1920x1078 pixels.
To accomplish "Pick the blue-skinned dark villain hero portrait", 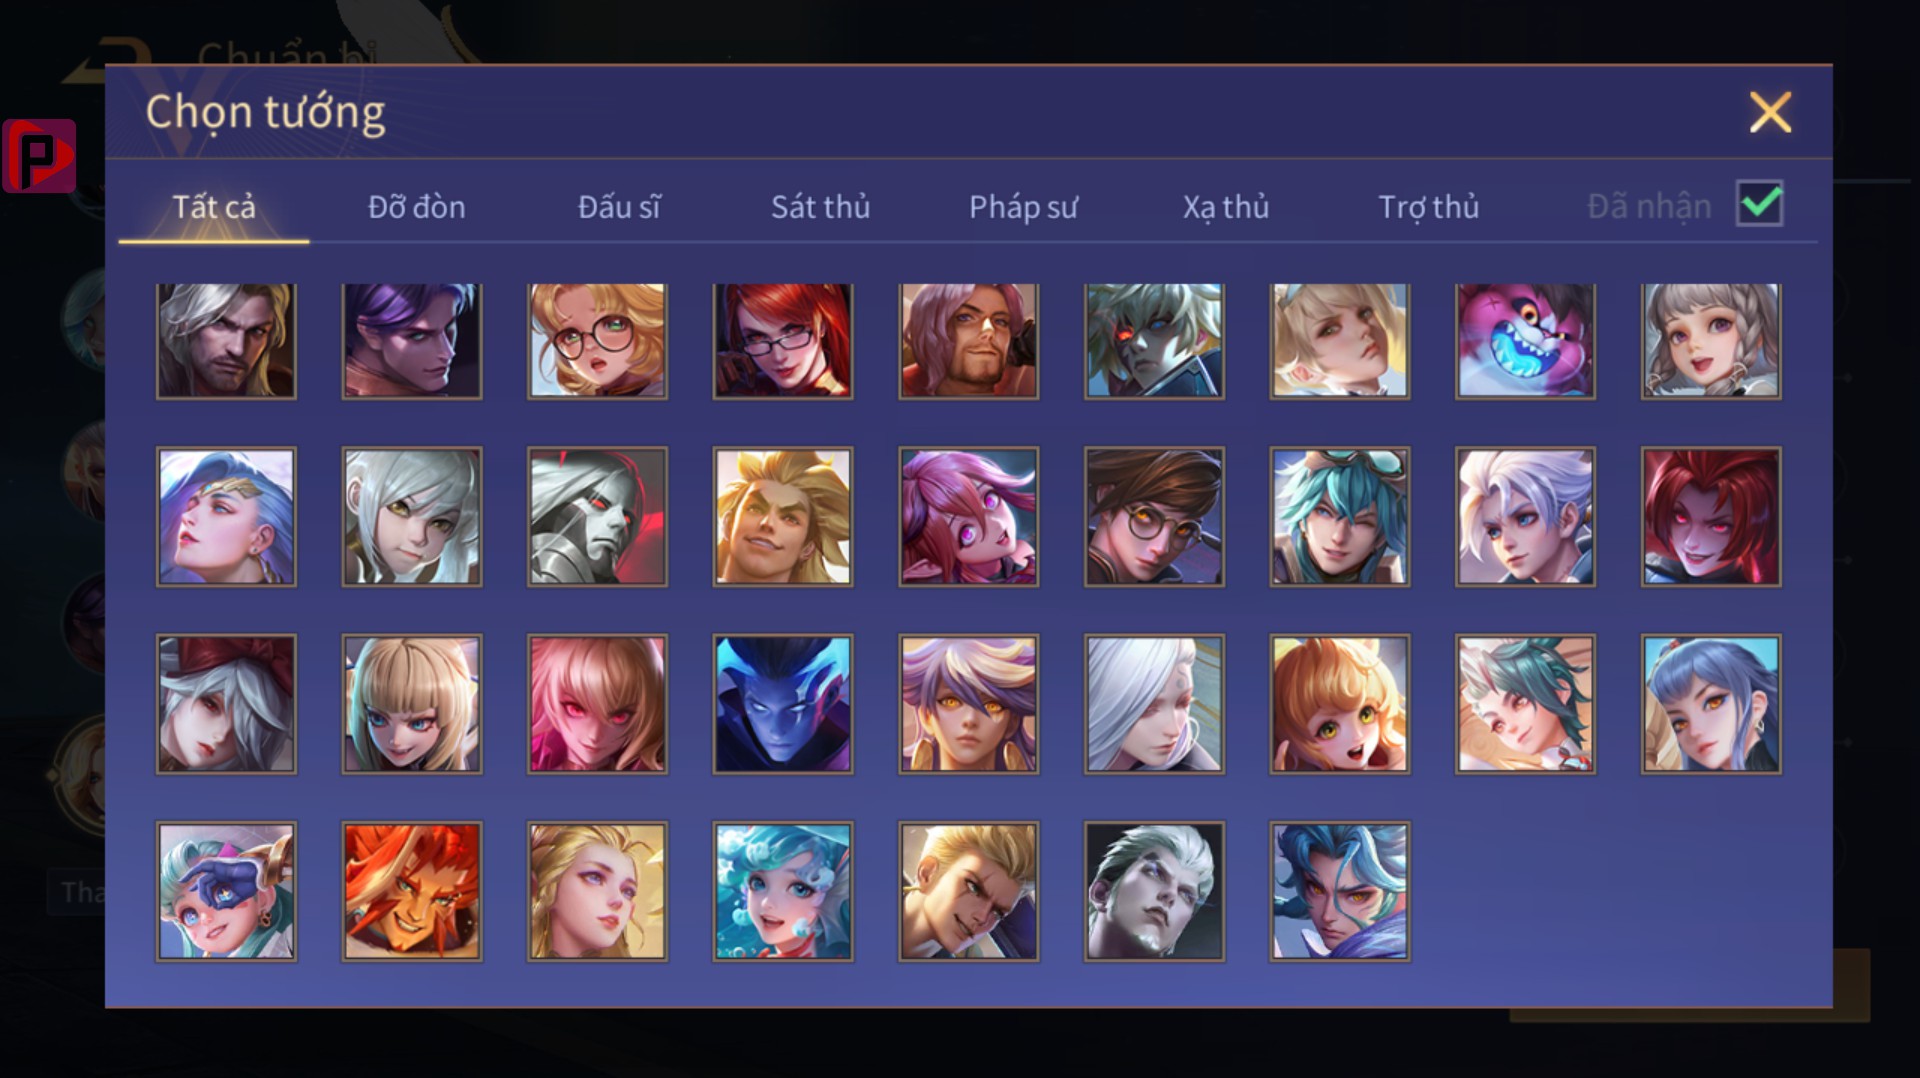I will point(783,704).
